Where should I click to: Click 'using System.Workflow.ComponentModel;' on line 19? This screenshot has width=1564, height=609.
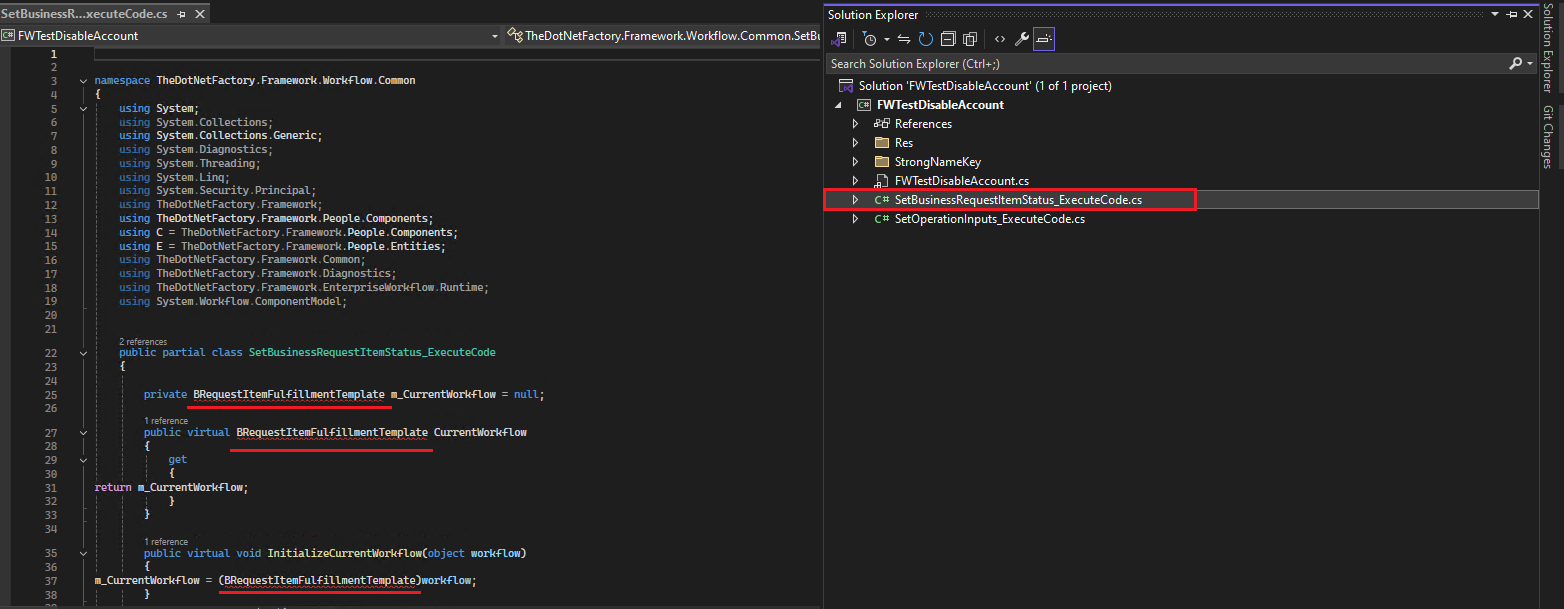click(232, 301)
